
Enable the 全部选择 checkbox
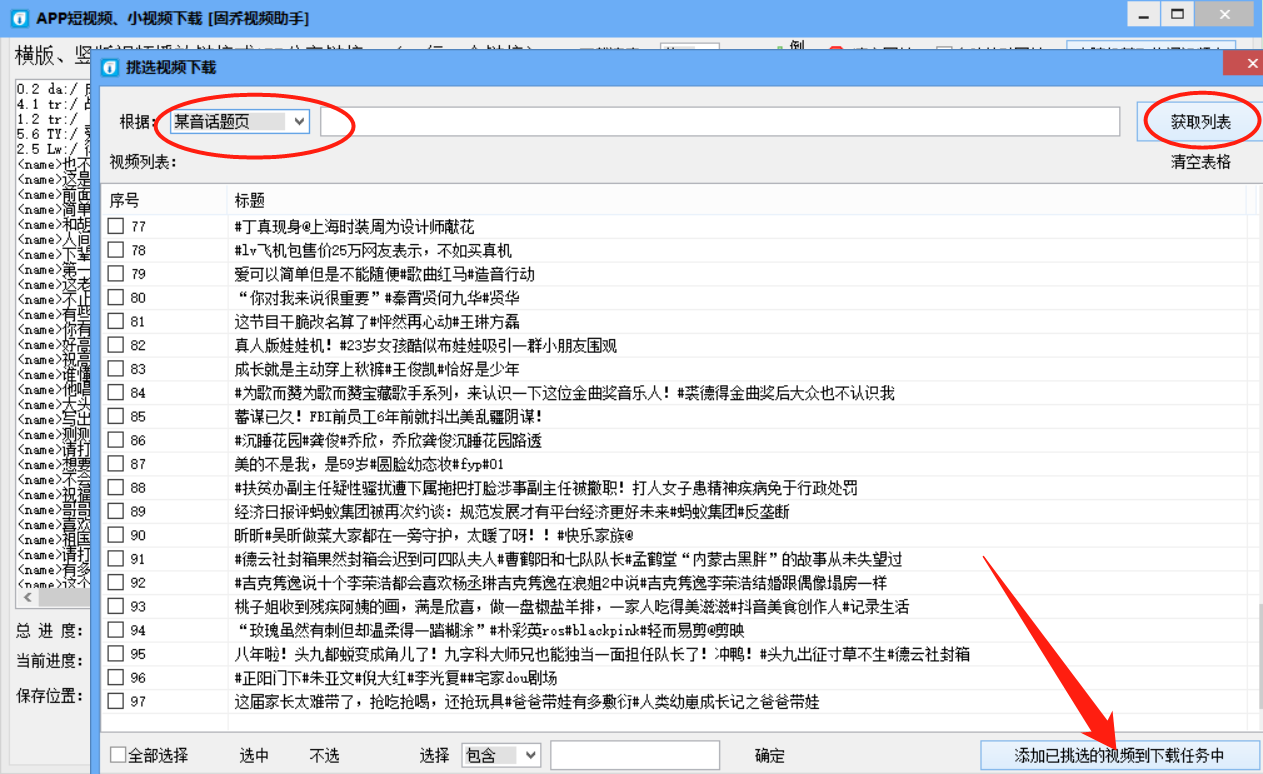coord(118,755)
